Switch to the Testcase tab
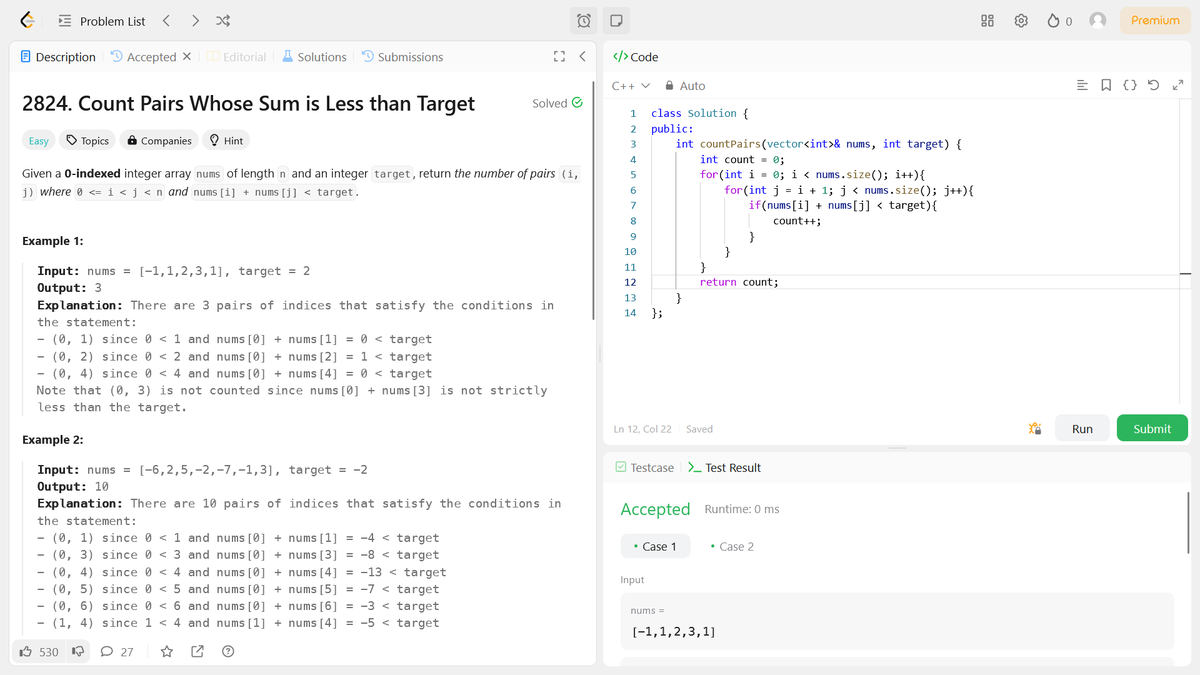The width and height of the screenshot is (1200, 675). point(644,467)
